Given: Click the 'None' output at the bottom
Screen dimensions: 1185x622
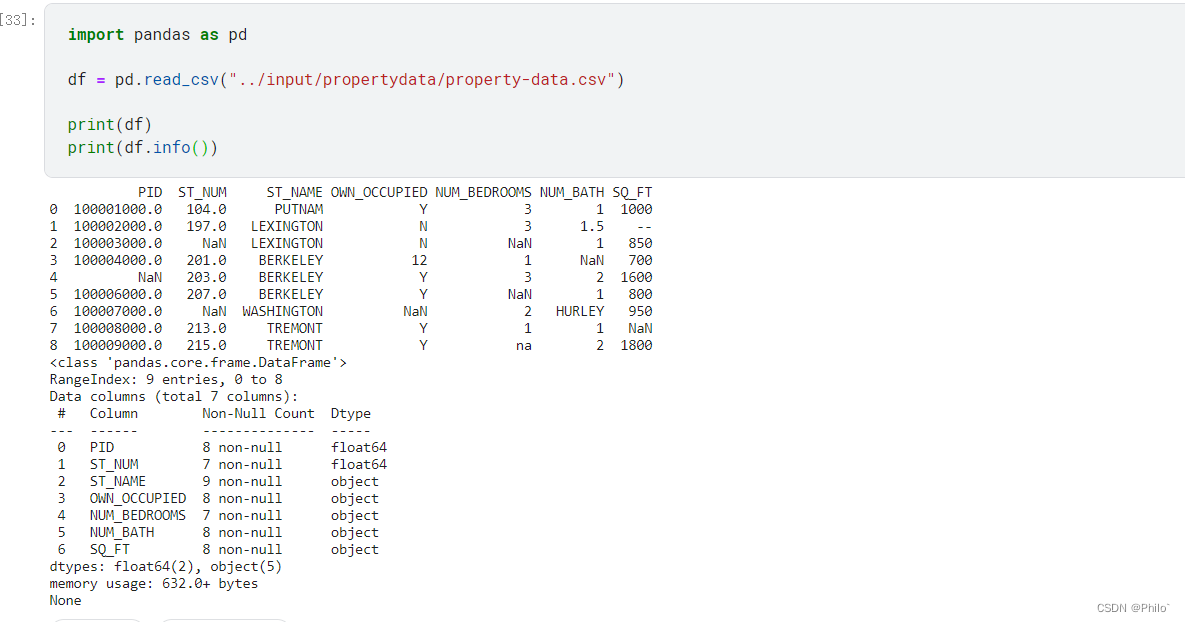Looking at the screenshot, I should click(x=65, y=601).
